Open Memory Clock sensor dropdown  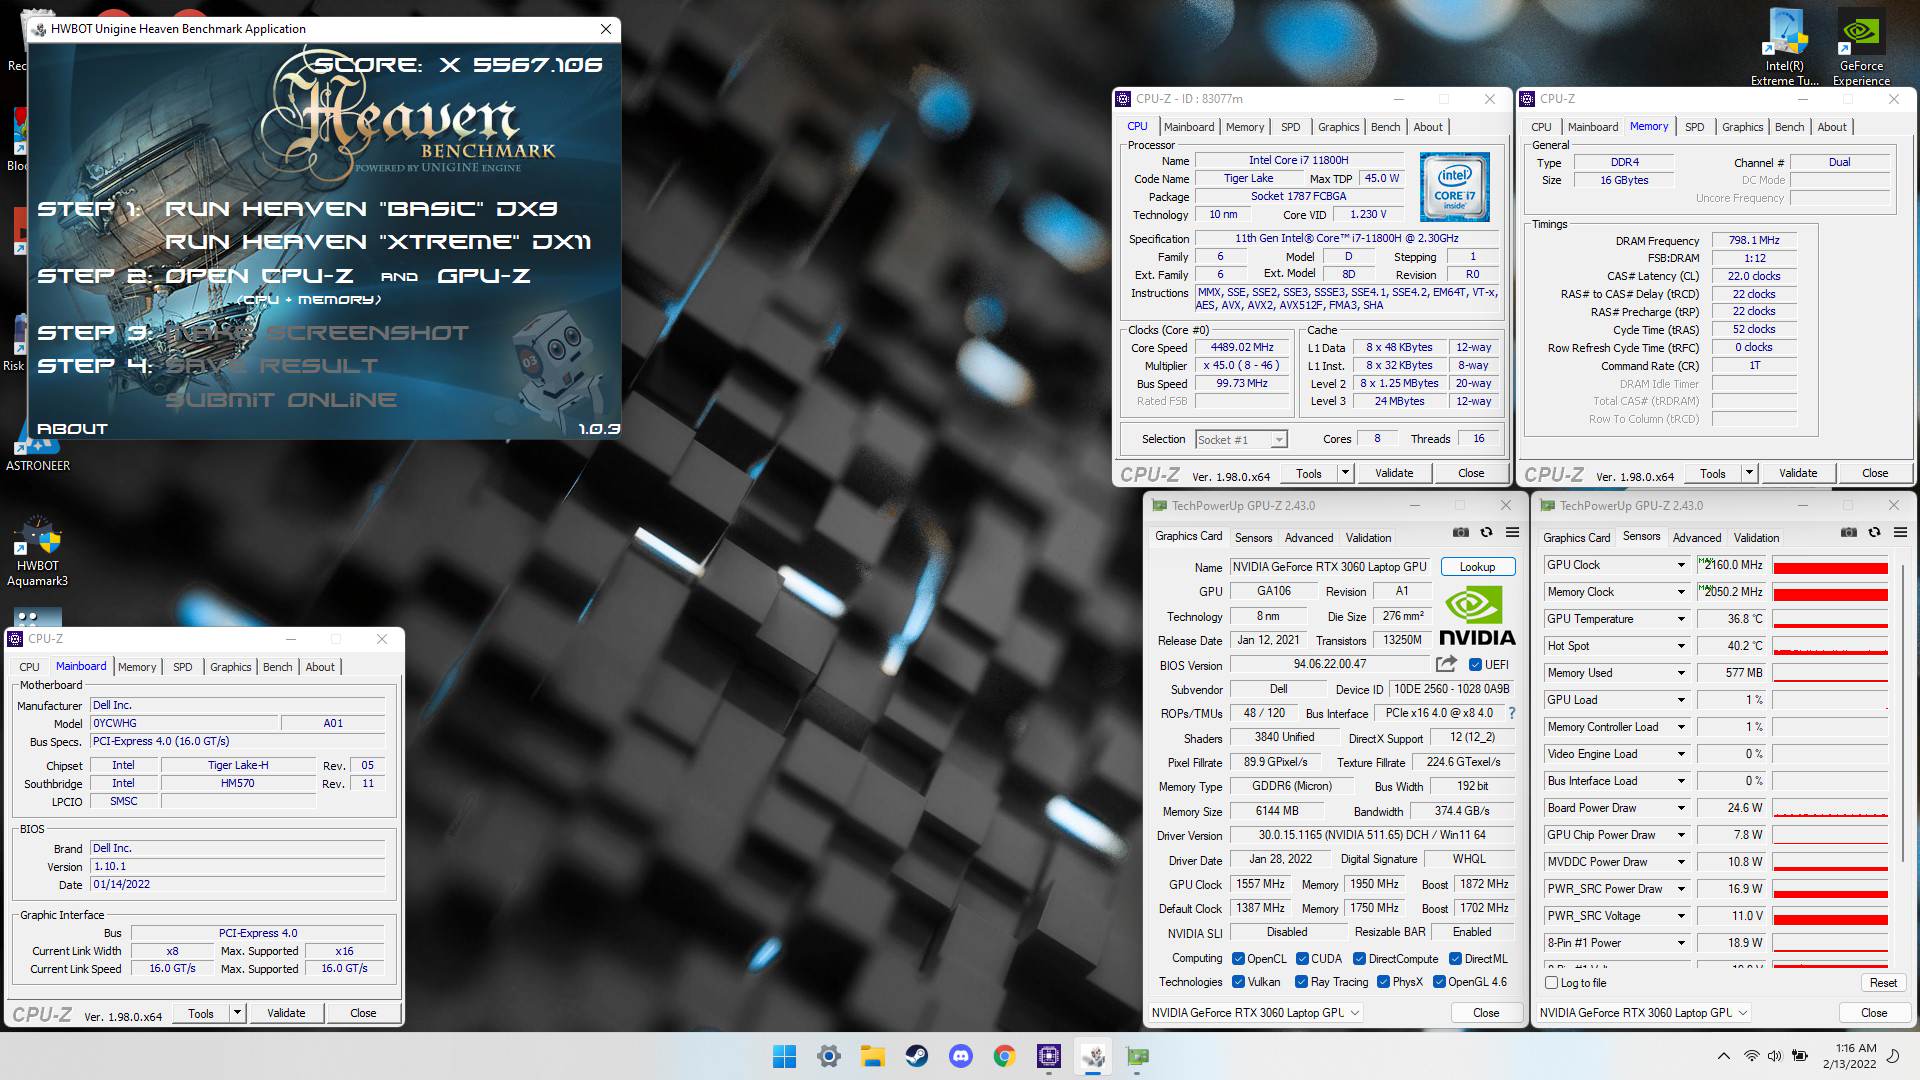pos(1681,593)
